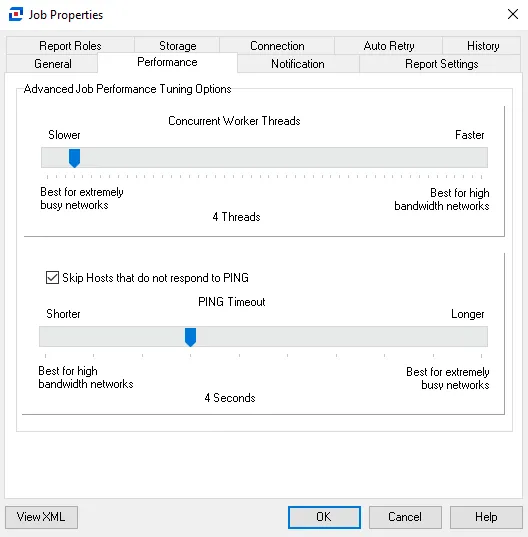Switch to the Report Roles tab
The width and height of the screenshot is (528, 537).
[70, 46]
